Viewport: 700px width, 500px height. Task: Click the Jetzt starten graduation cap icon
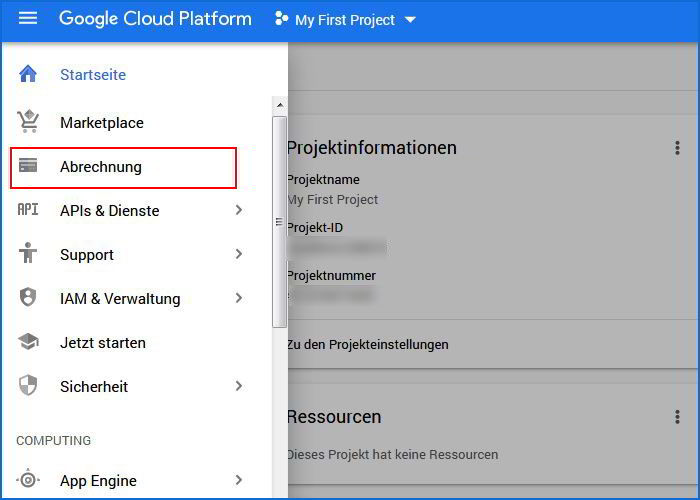(28, 342)
